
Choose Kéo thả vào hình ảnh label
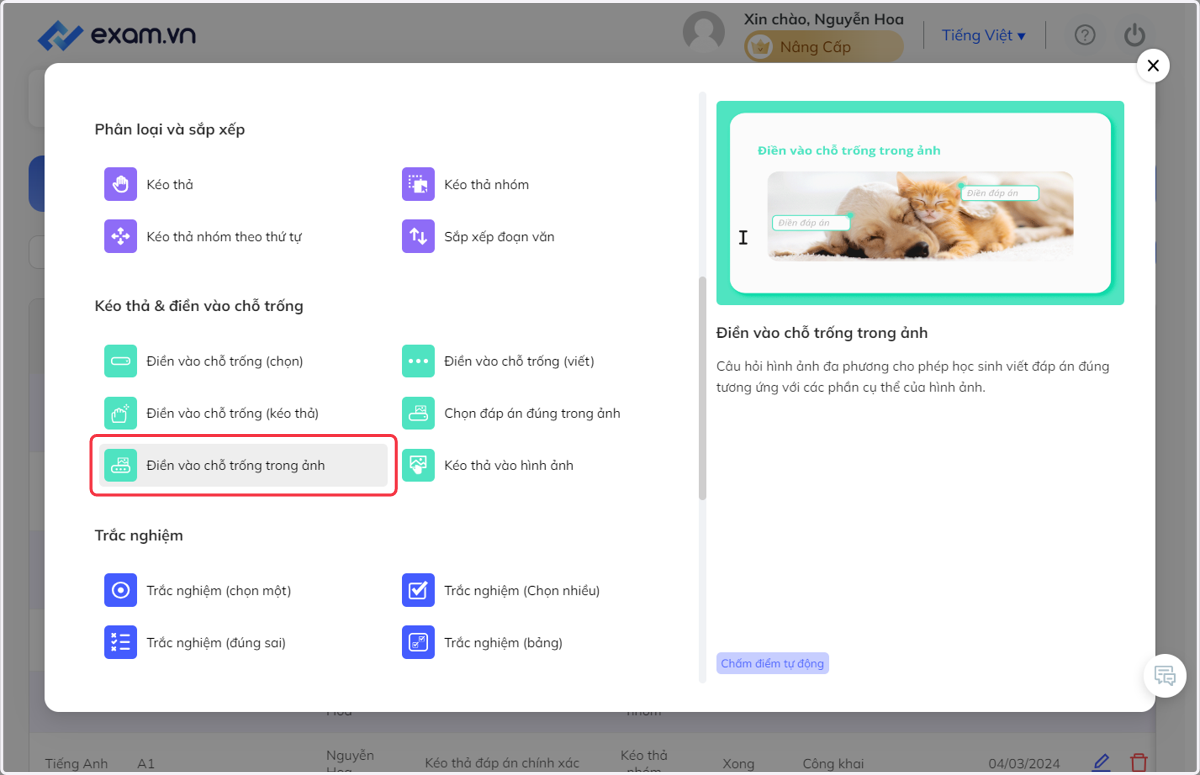point(509,465)
